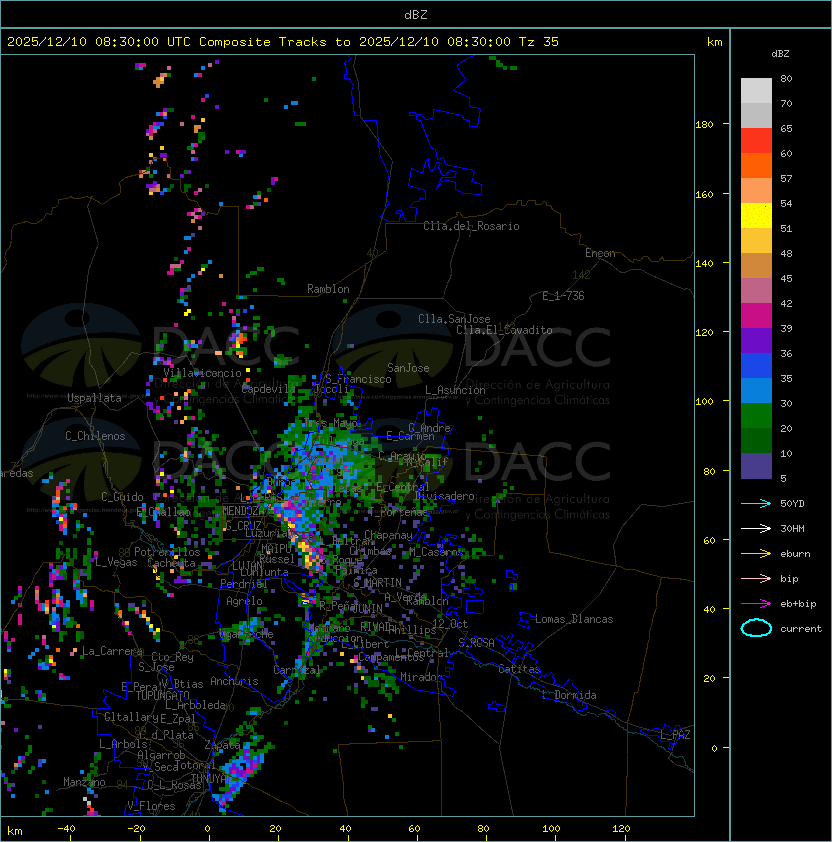
Task: Pick the bright yellow swatch in the dBZ scale
Action: pos(756,216)
